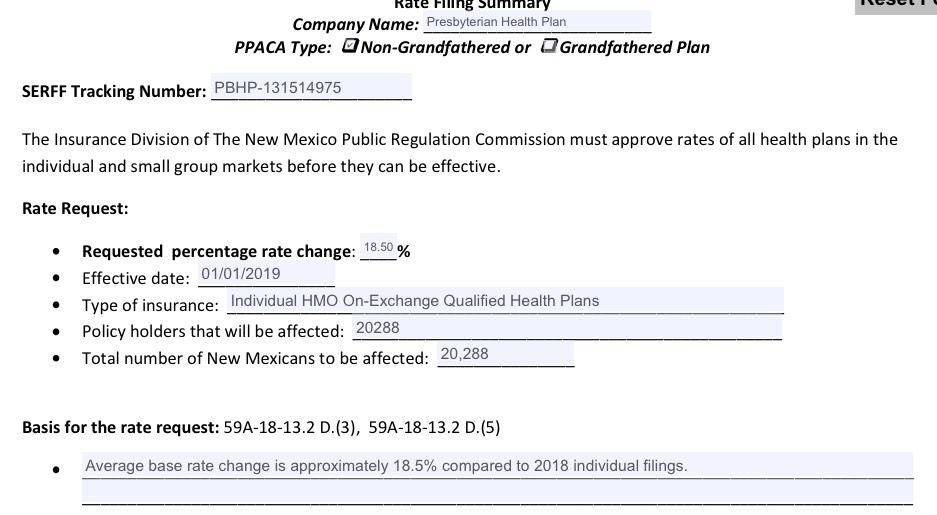Check the Grandfathered Plan checkbox
This screenshot has height=515, width=937.
(x=549, y=46)
